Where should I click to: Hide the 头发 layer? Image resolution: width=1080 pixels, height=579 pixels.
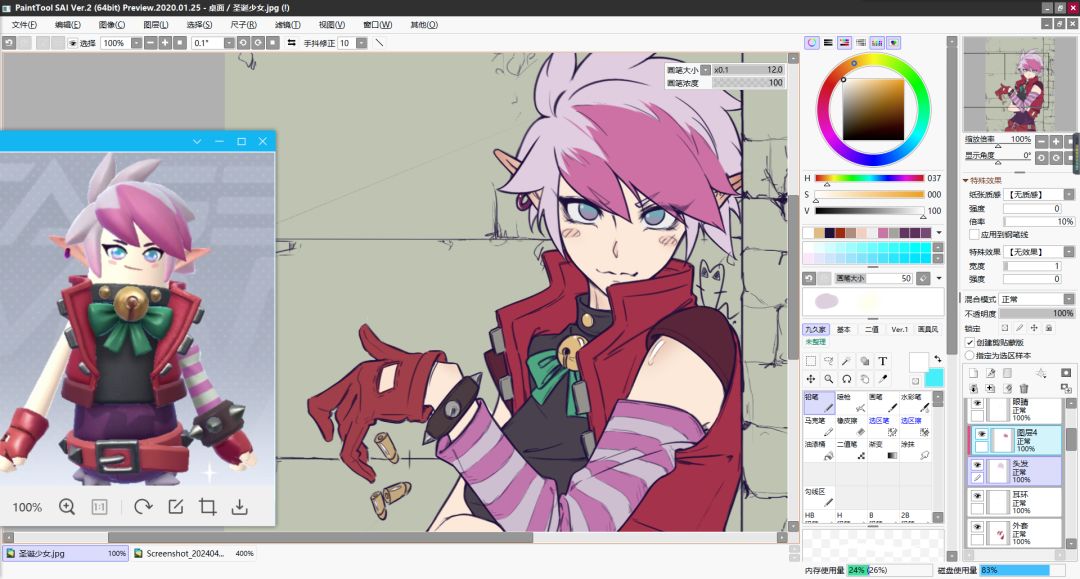[x=977, y=465]
